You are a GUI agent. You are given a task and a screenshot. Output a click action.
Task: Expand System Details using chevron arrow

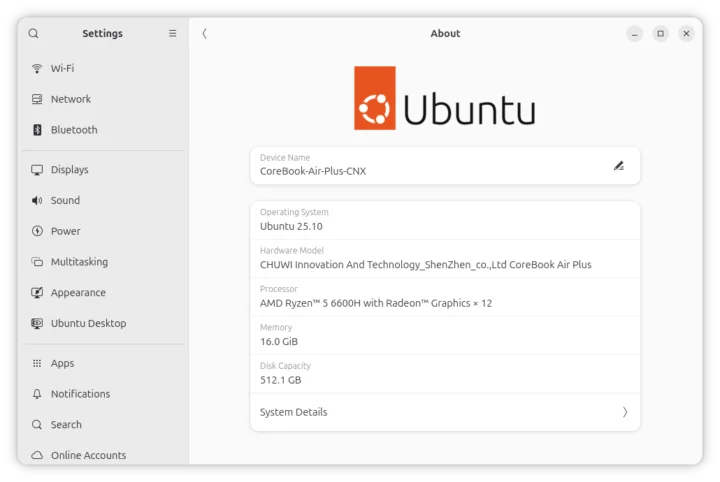pyautogui.click(x=625, y=412)
